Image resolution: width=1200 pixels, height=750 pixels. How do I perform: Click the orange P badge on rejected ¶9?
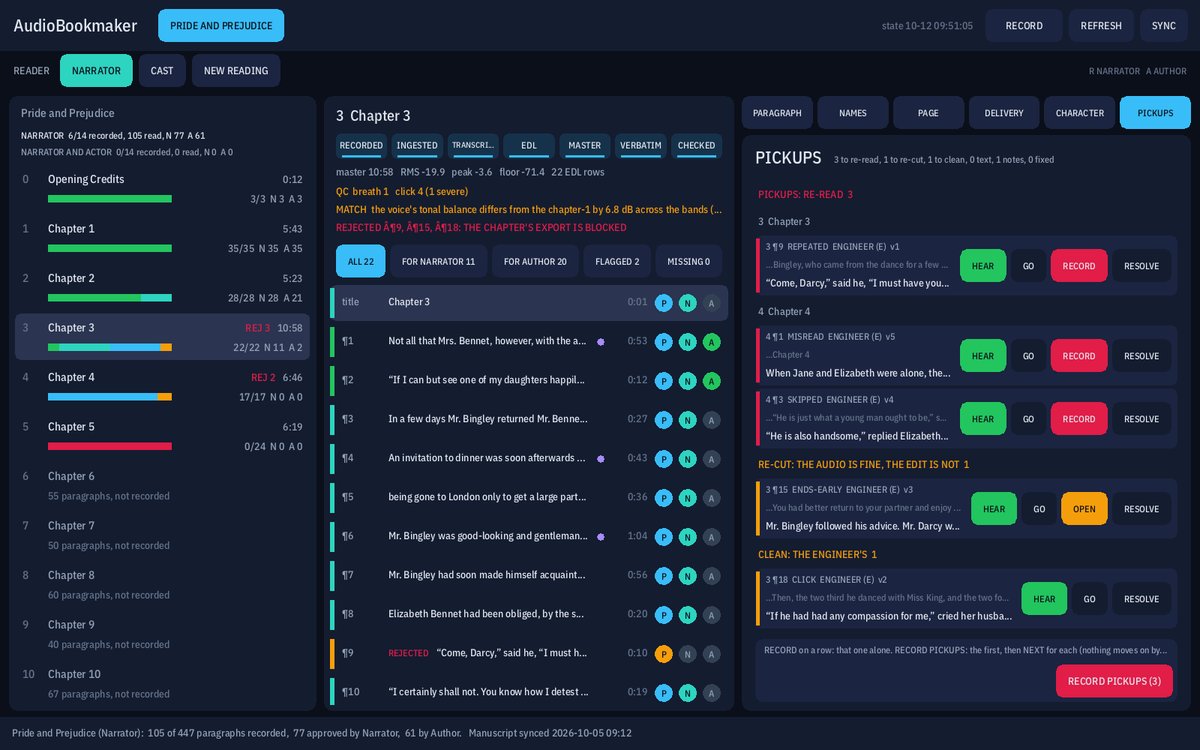(664, 653)
